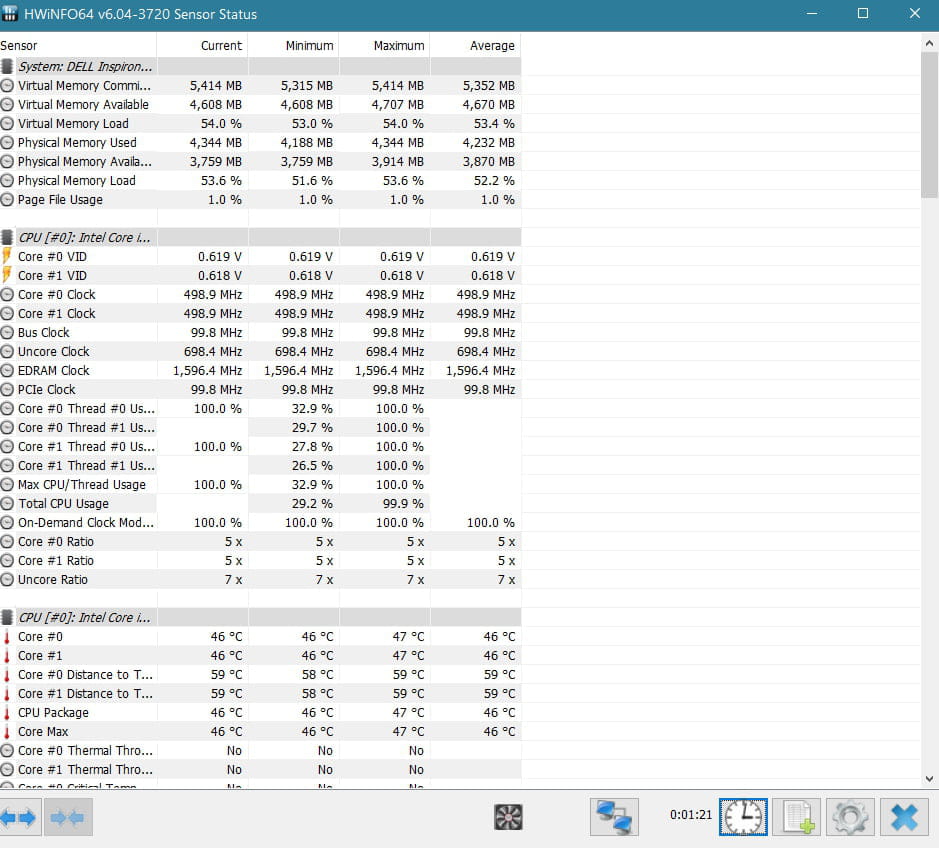
Task: Select the Core #0 Thermal Throttling row
Action: (261, 751)
